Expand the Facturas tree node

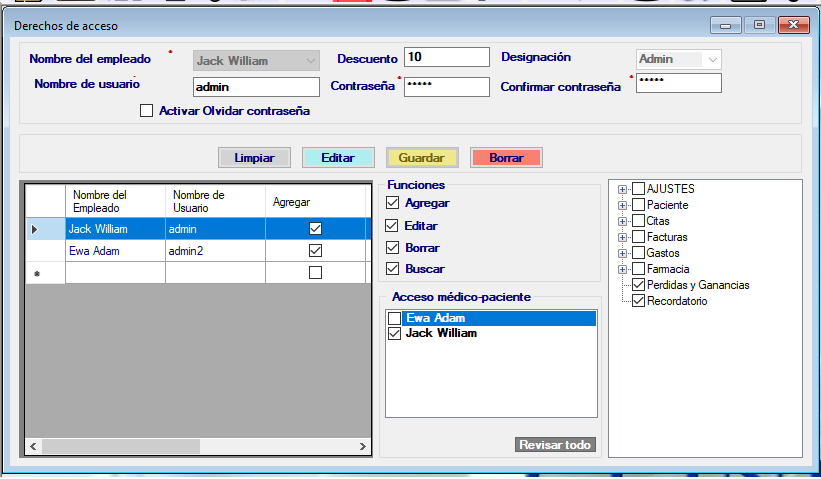[623, 237]
